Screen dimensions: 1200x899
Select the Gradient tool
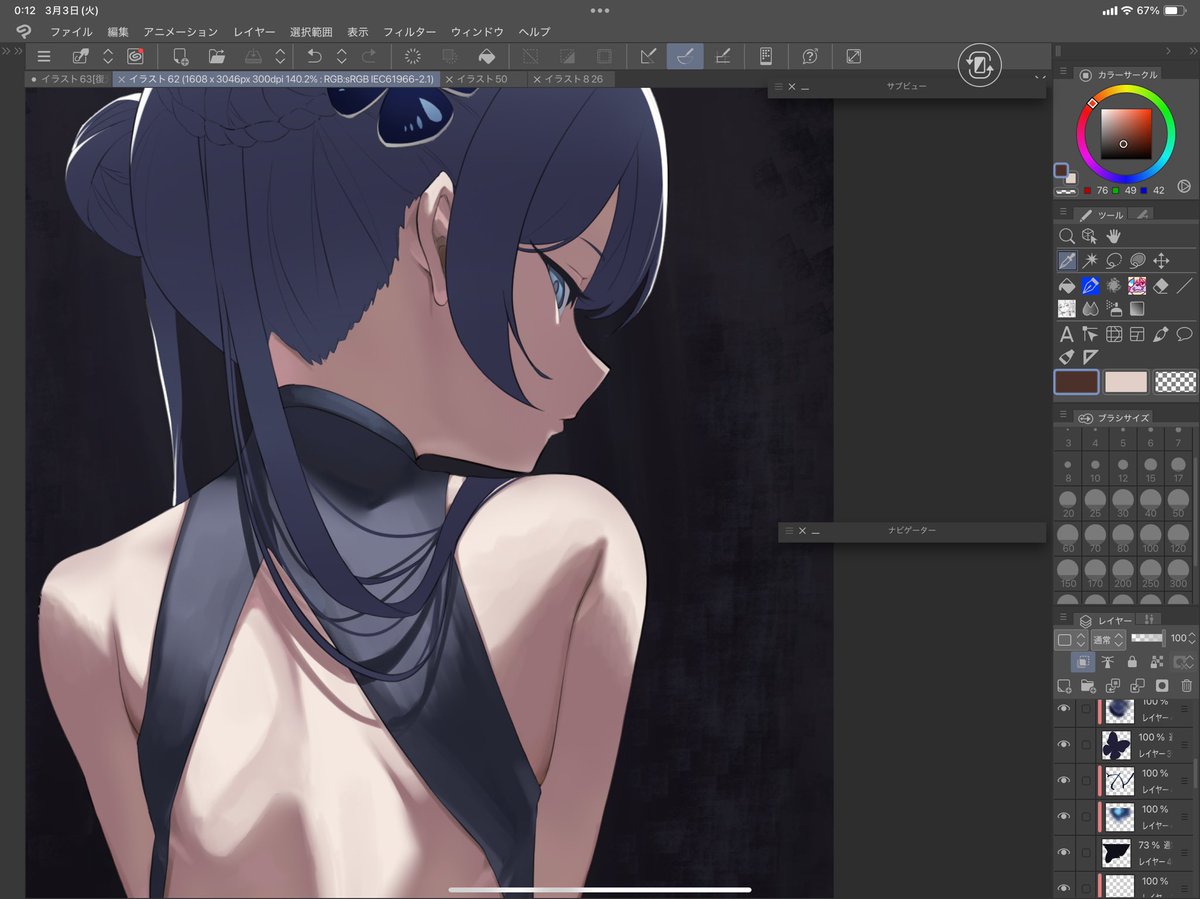click(1137, 309)
